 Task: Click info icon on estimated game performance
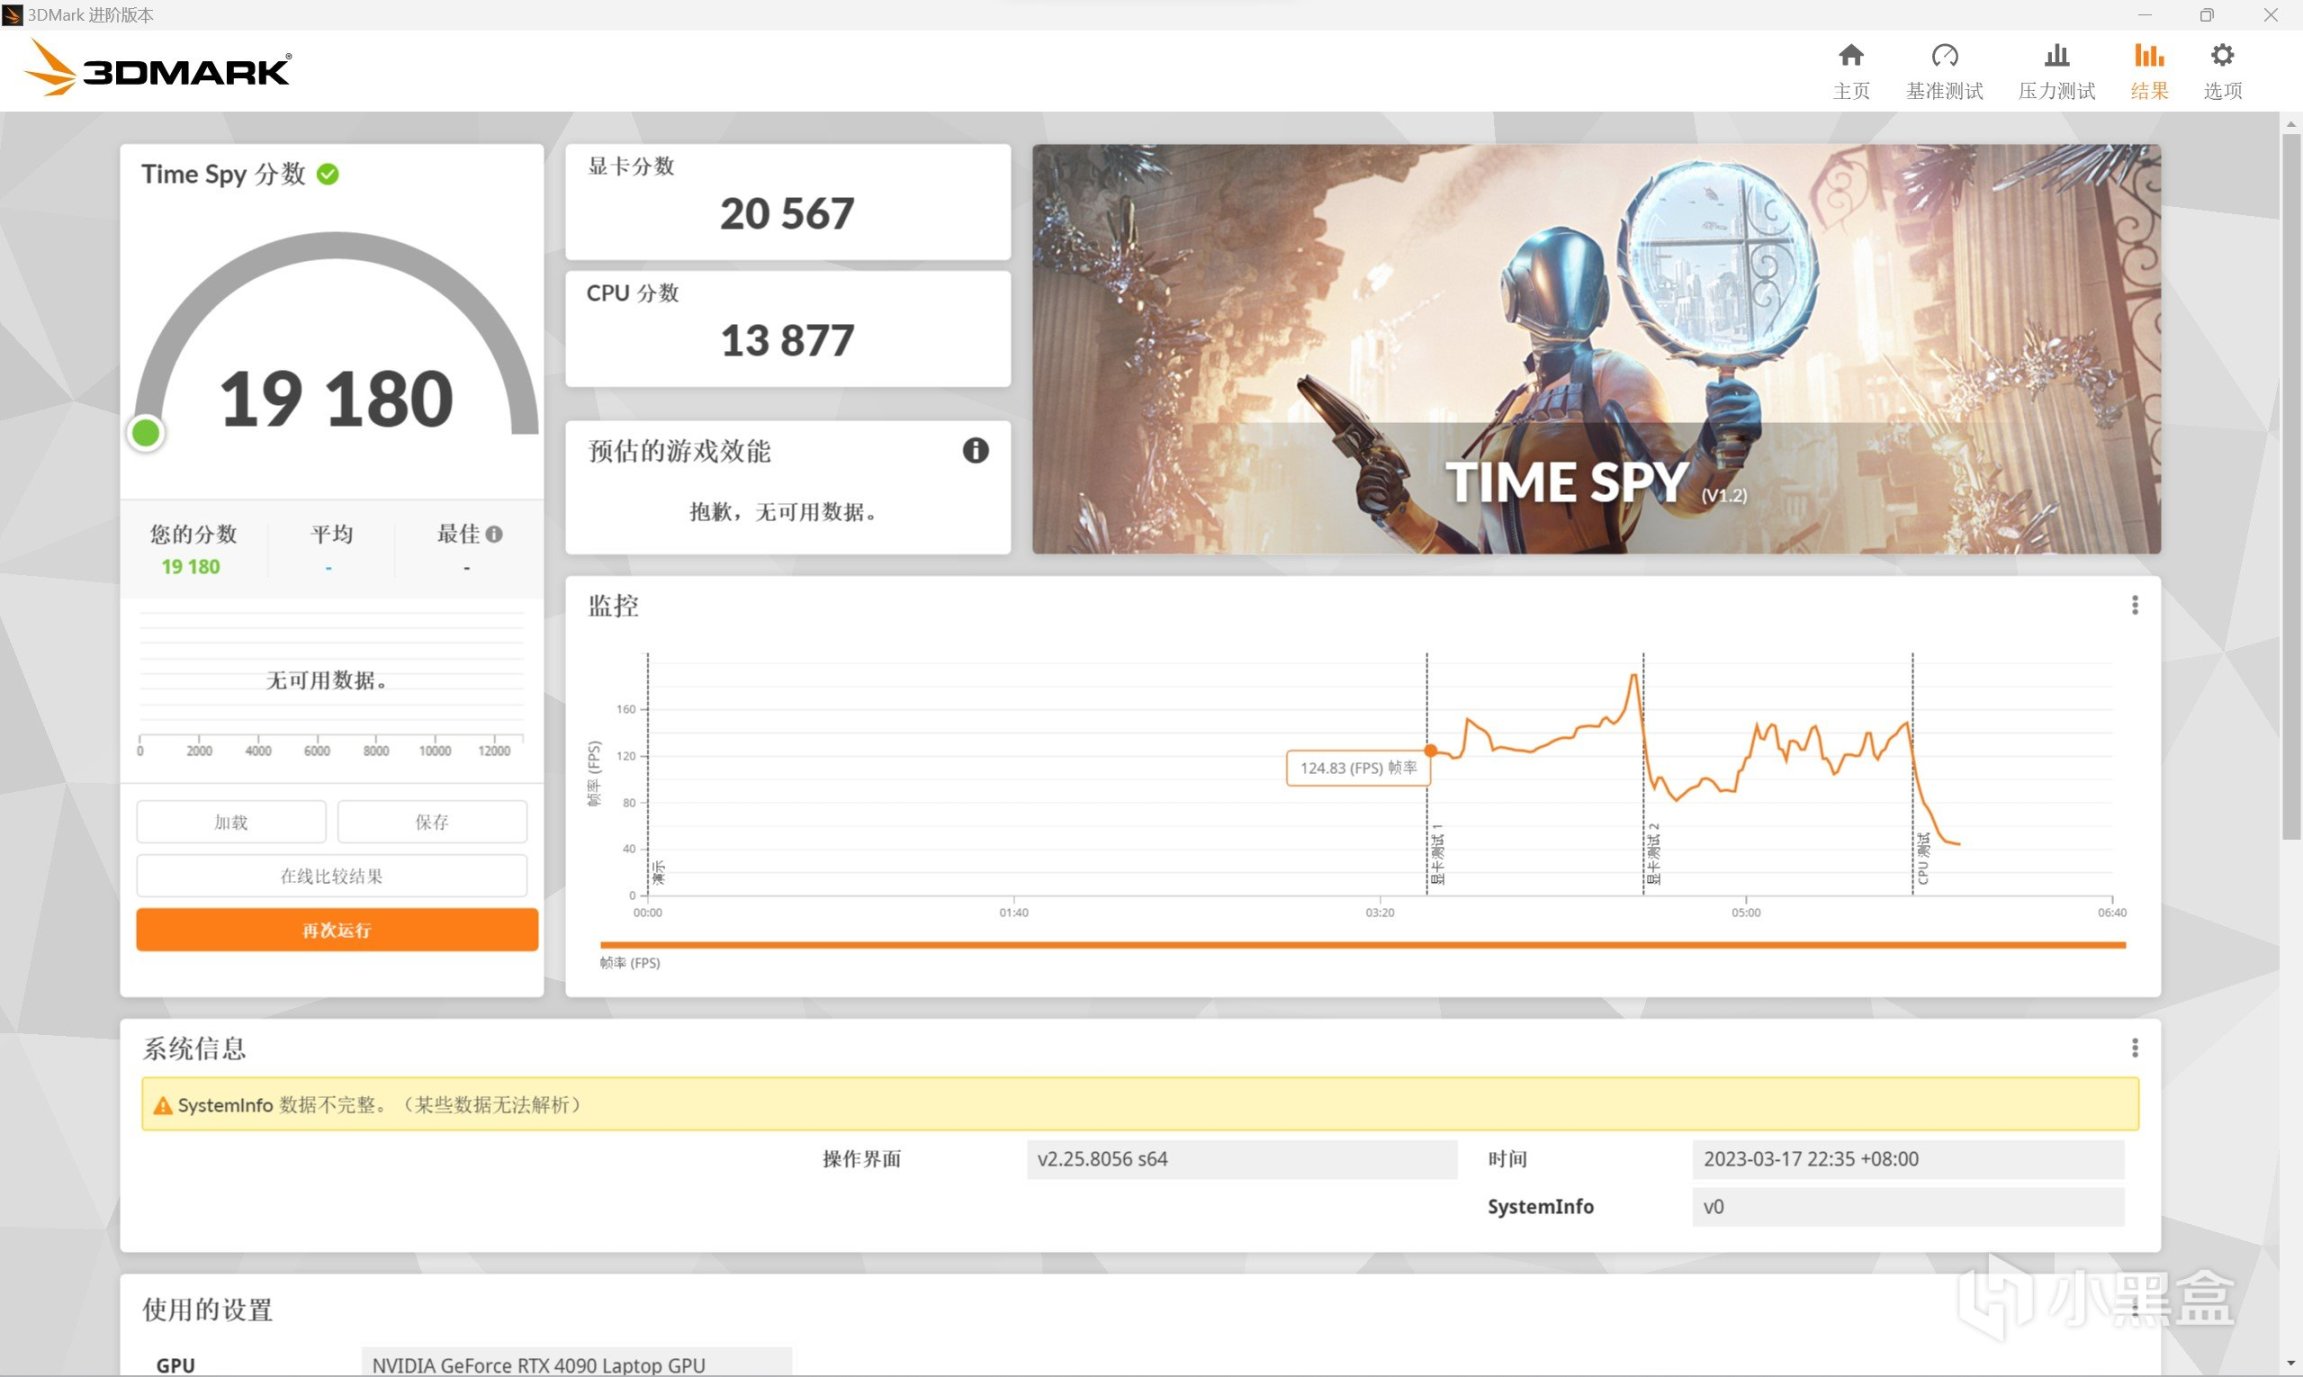[975, 451]
